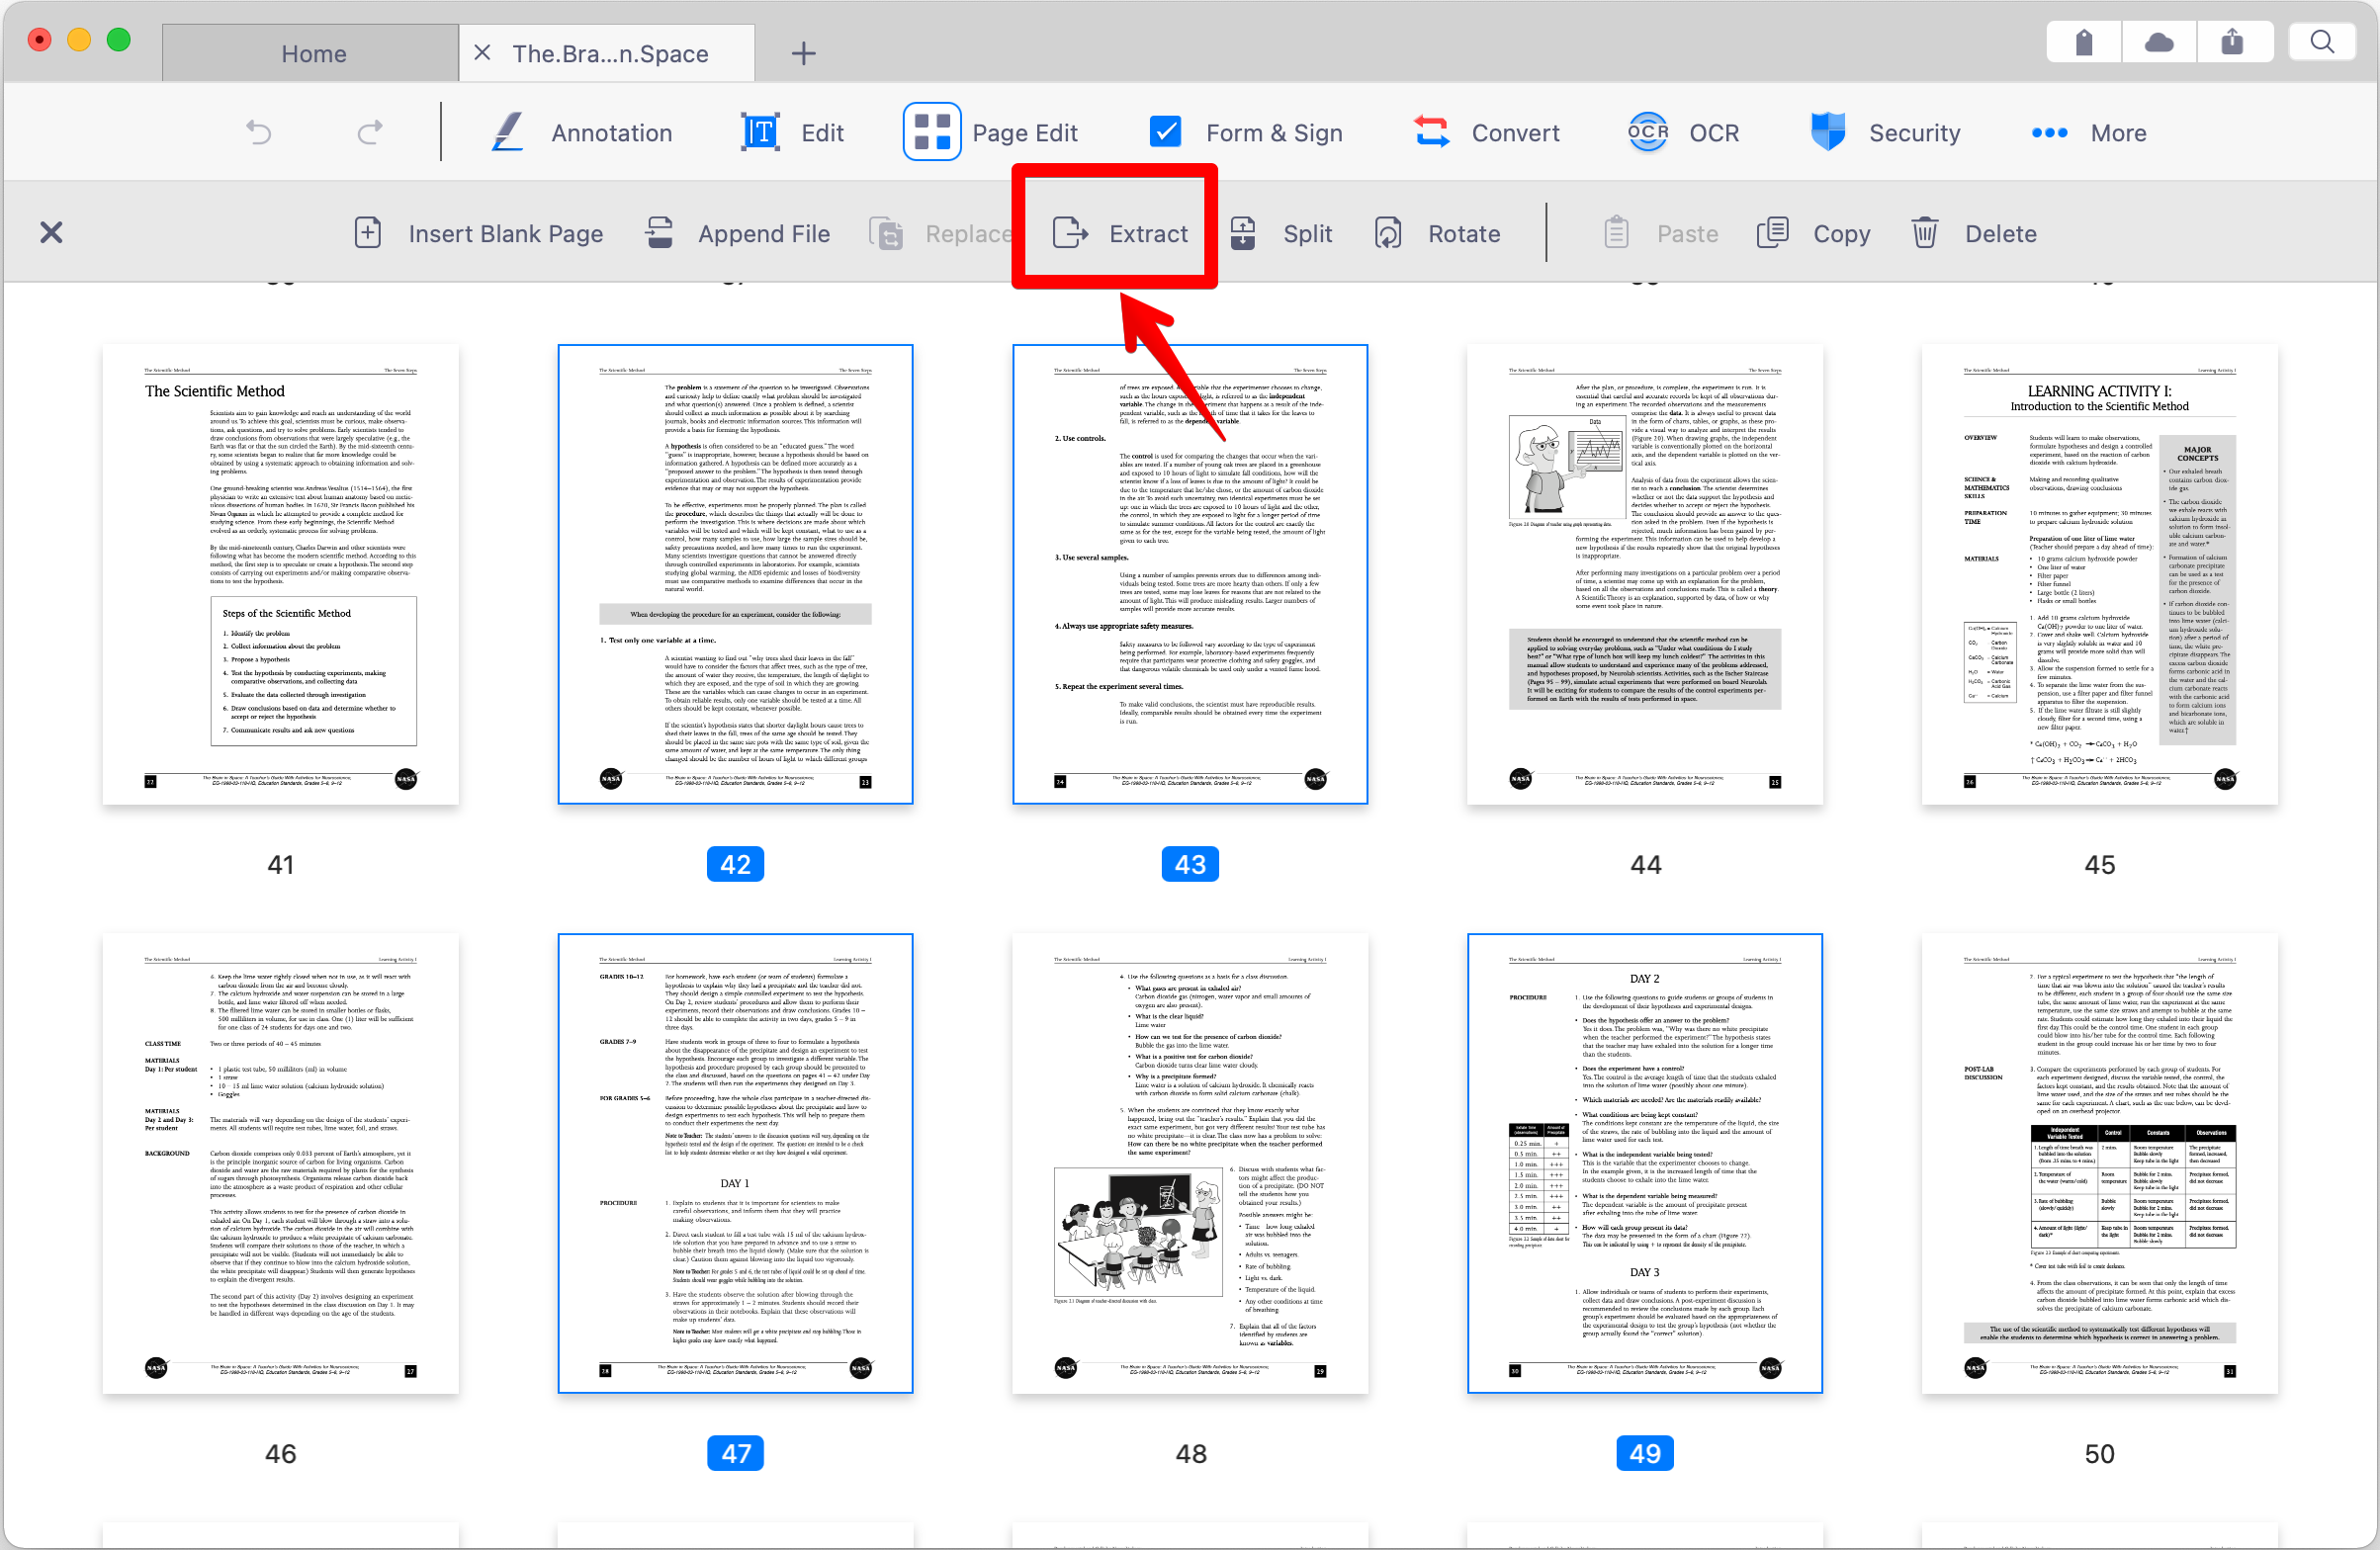The image size is (2380, 1550).
Task: Toggle selection of page 49 thumbnail
Action: click(1644, 1162)
